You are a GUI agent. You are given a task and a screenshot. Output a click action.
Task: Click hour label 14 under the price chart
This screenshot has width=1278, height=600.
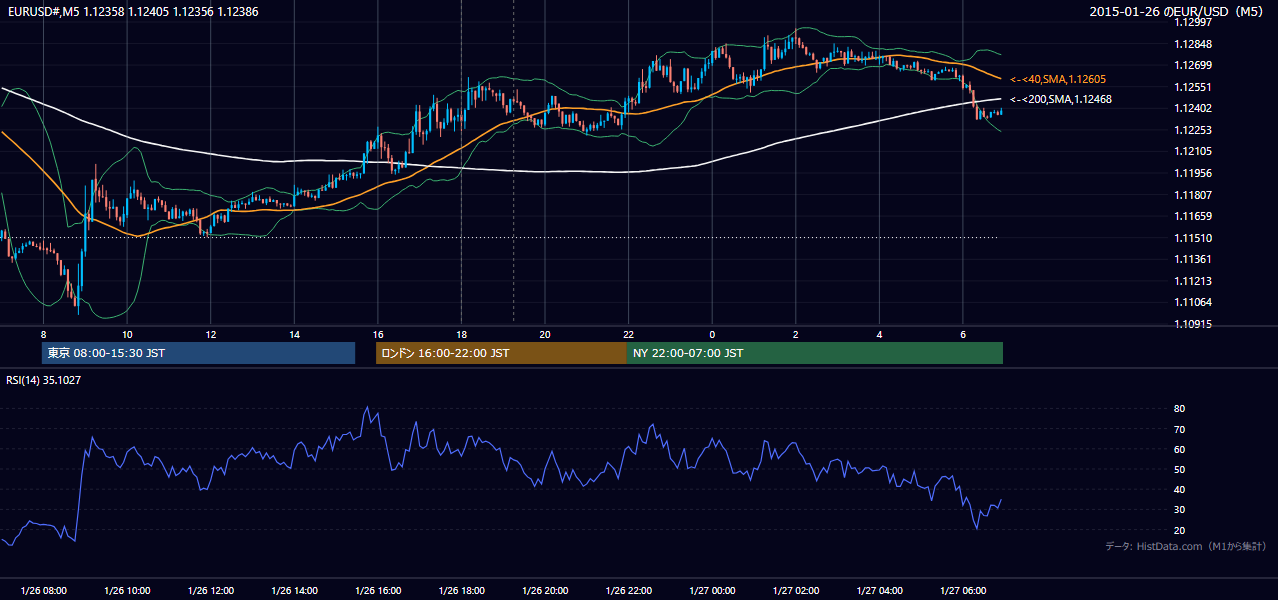[294, 334]
